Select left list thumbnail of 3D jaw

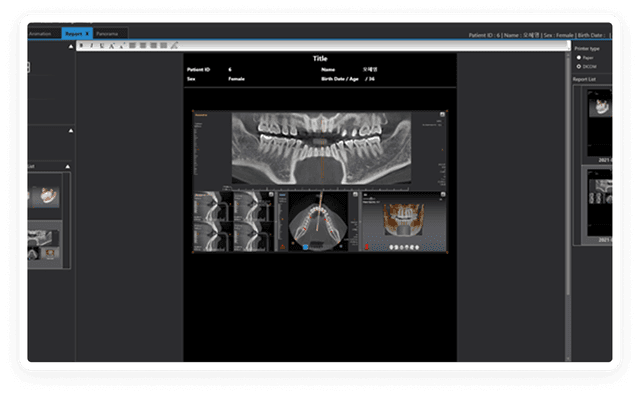(x=45, y=196)
